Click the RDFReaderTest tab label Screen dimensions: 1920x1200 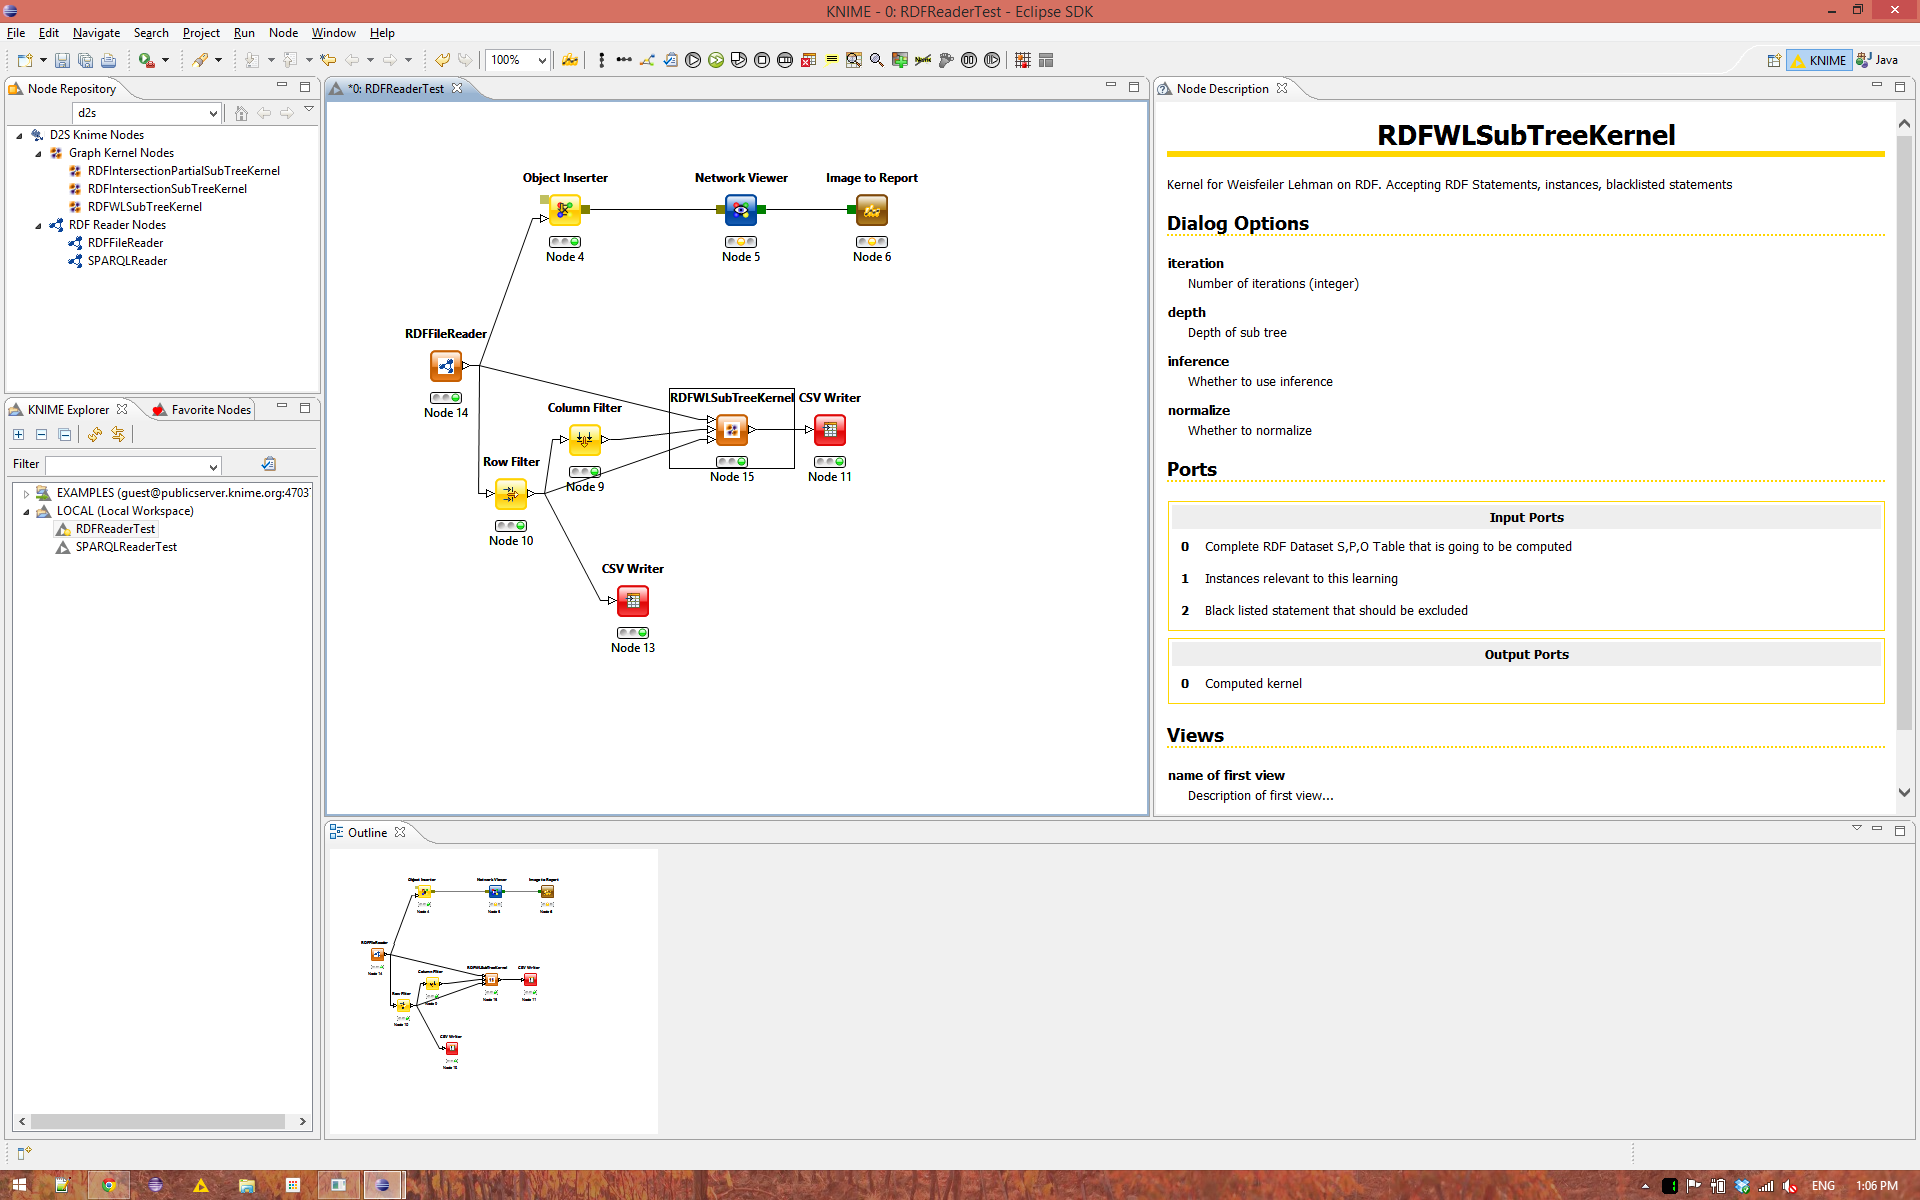(x=399, y=87)
